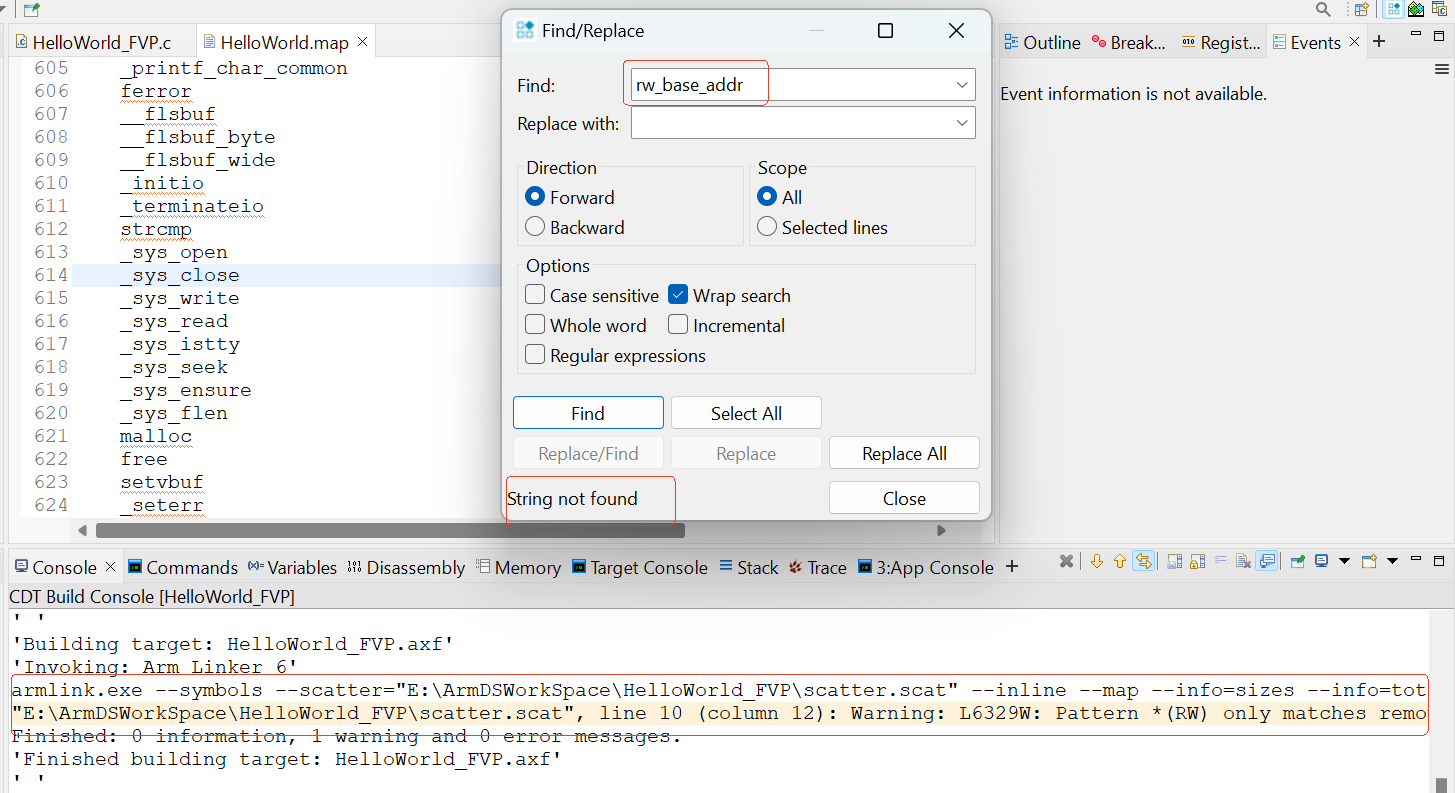1455x793 pixels.
Task: Enable the Case sensitive checkbox
Action: pyautogui.click(x=535, y=296)
